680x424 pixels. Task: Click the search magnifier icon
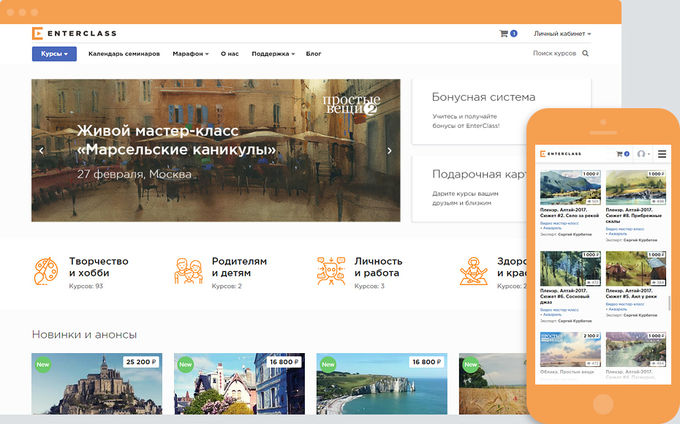coord(586,53)
